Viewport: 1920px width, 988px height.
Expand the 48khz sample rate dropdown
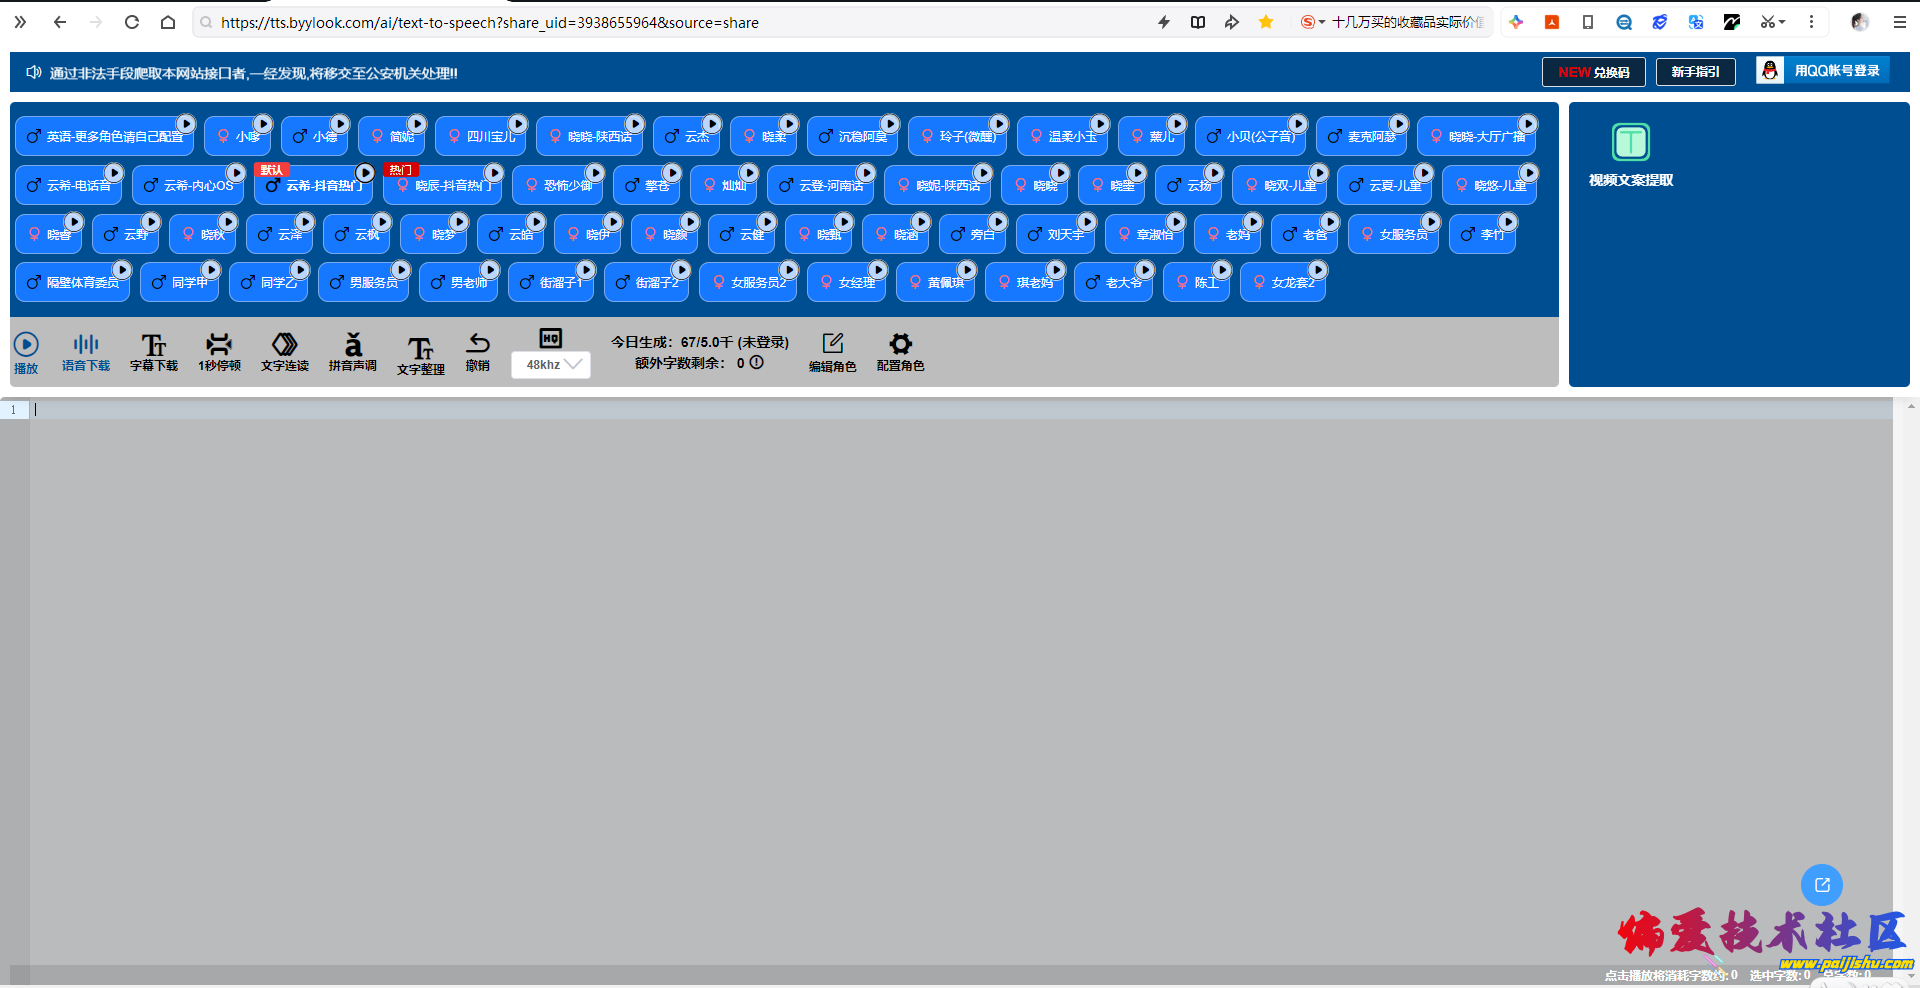point(551,365)
